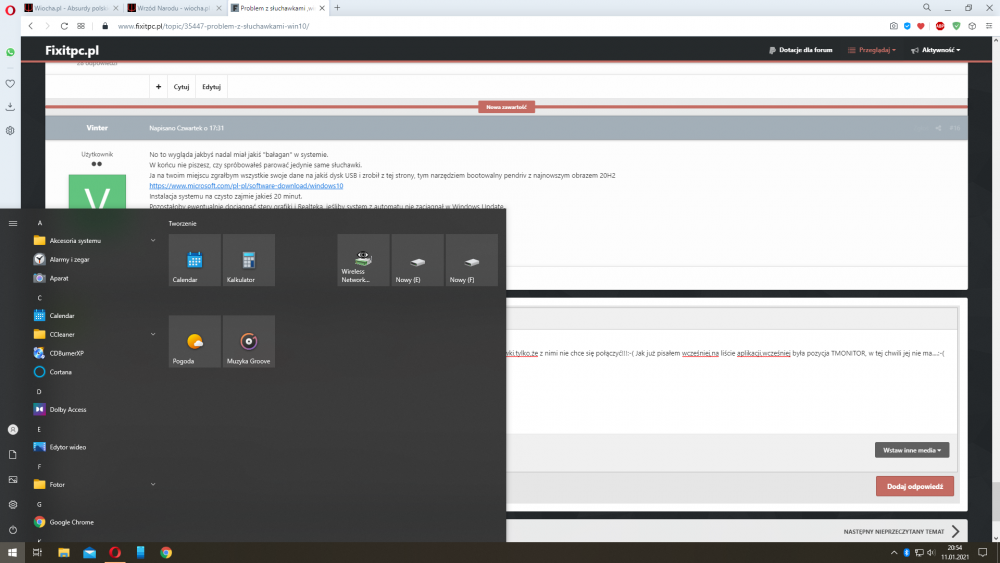Open the Przeglądaj menu on Fixitpc.pl

coord(870,50)
